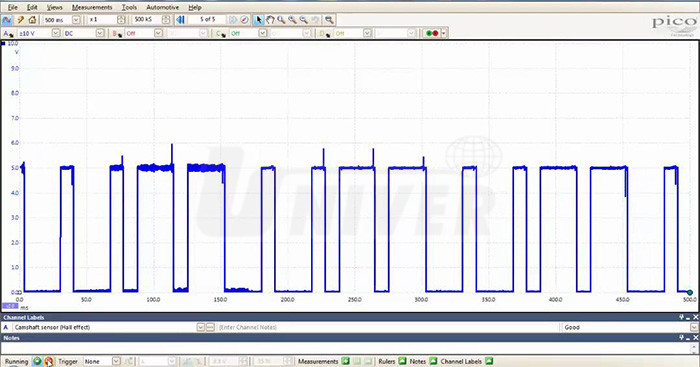Click the ruler handle at waveform end
Viewport: 700px width, 367px height.
coord(690,292)
